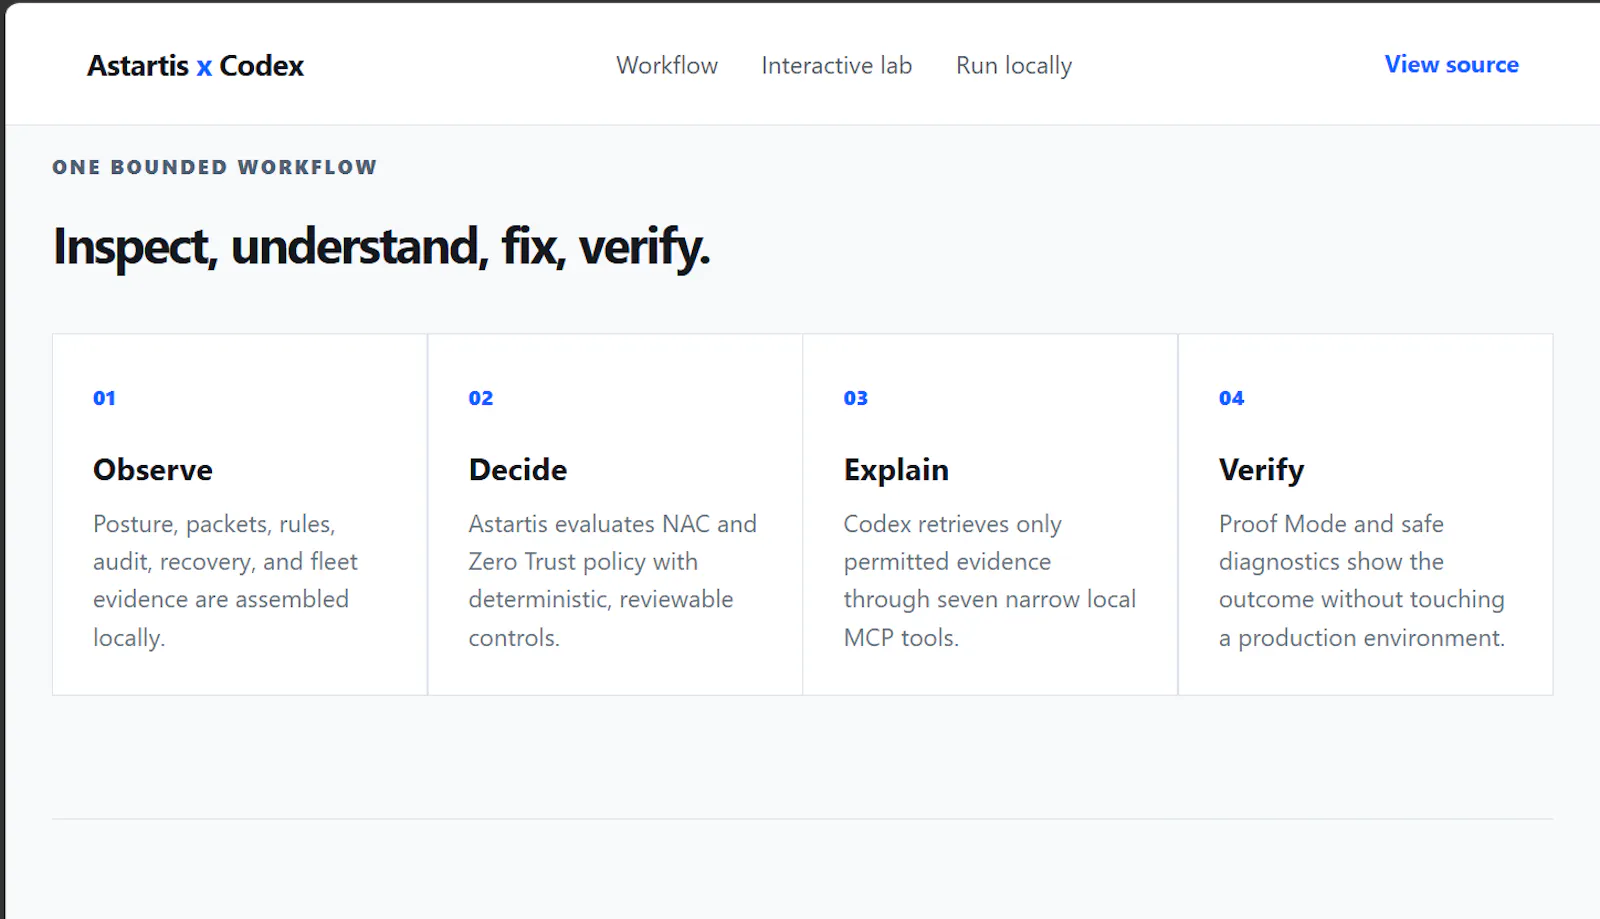Click the Observe card description text
The image size is (1600, 919).
(225, 580)
